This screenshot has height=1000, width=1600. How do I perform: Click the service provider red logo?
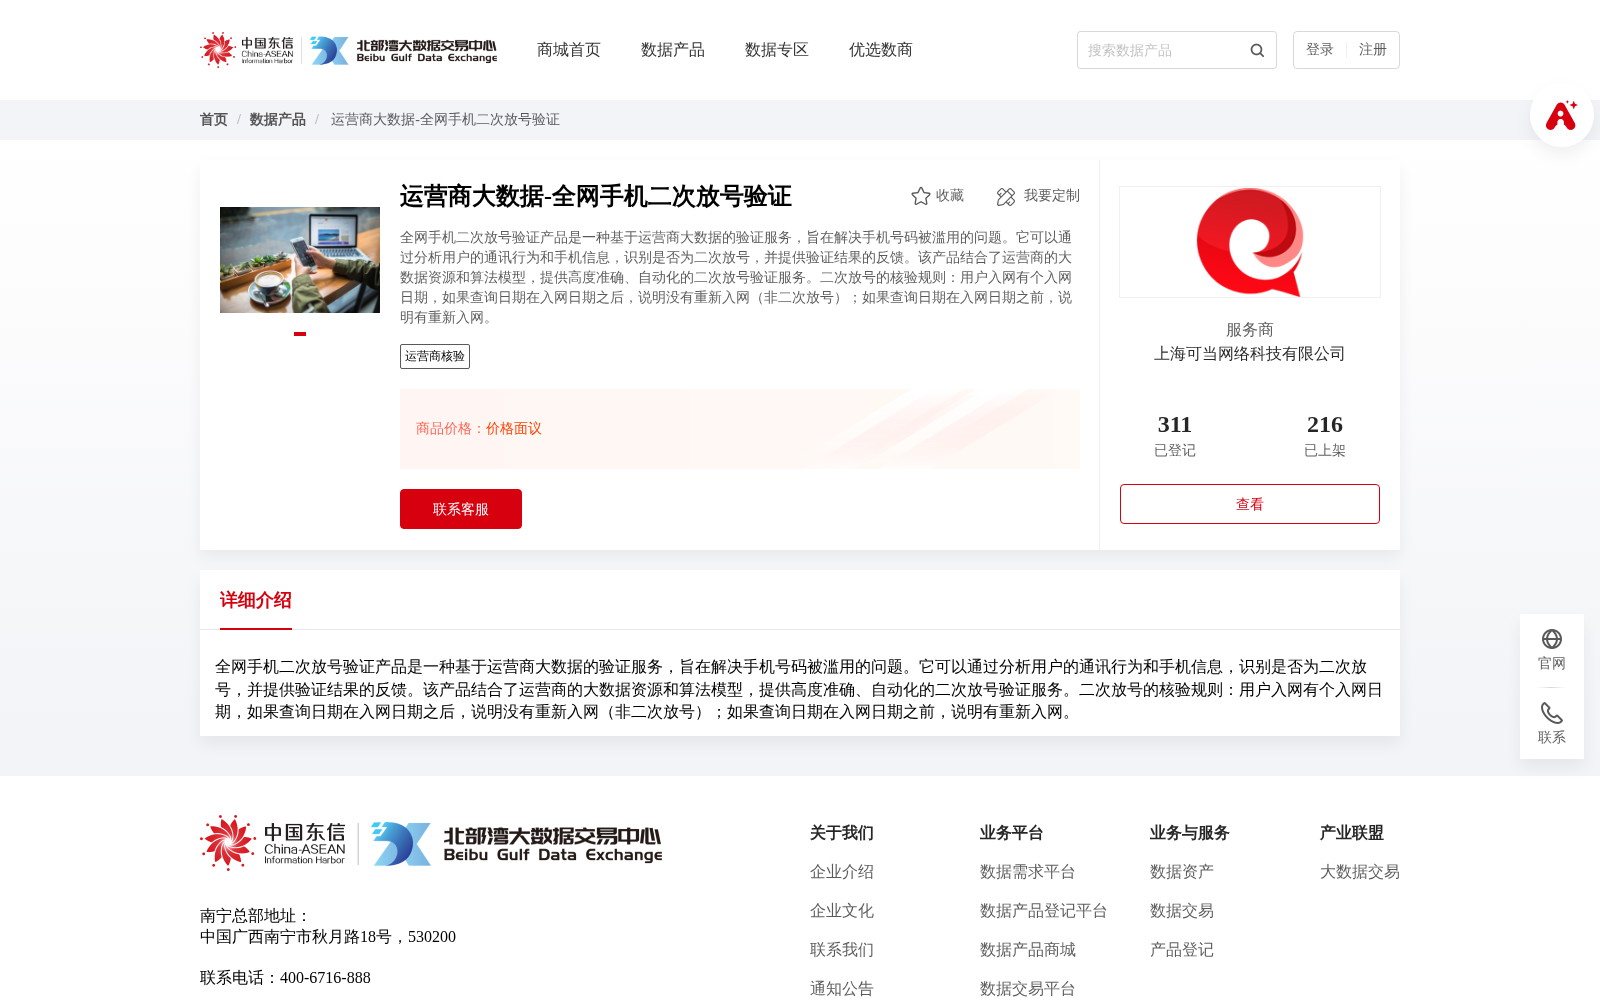click(1250, 242)
